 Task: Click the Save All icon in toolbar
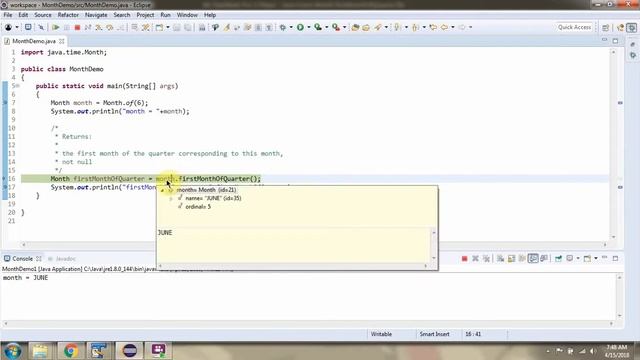[188, 27]
